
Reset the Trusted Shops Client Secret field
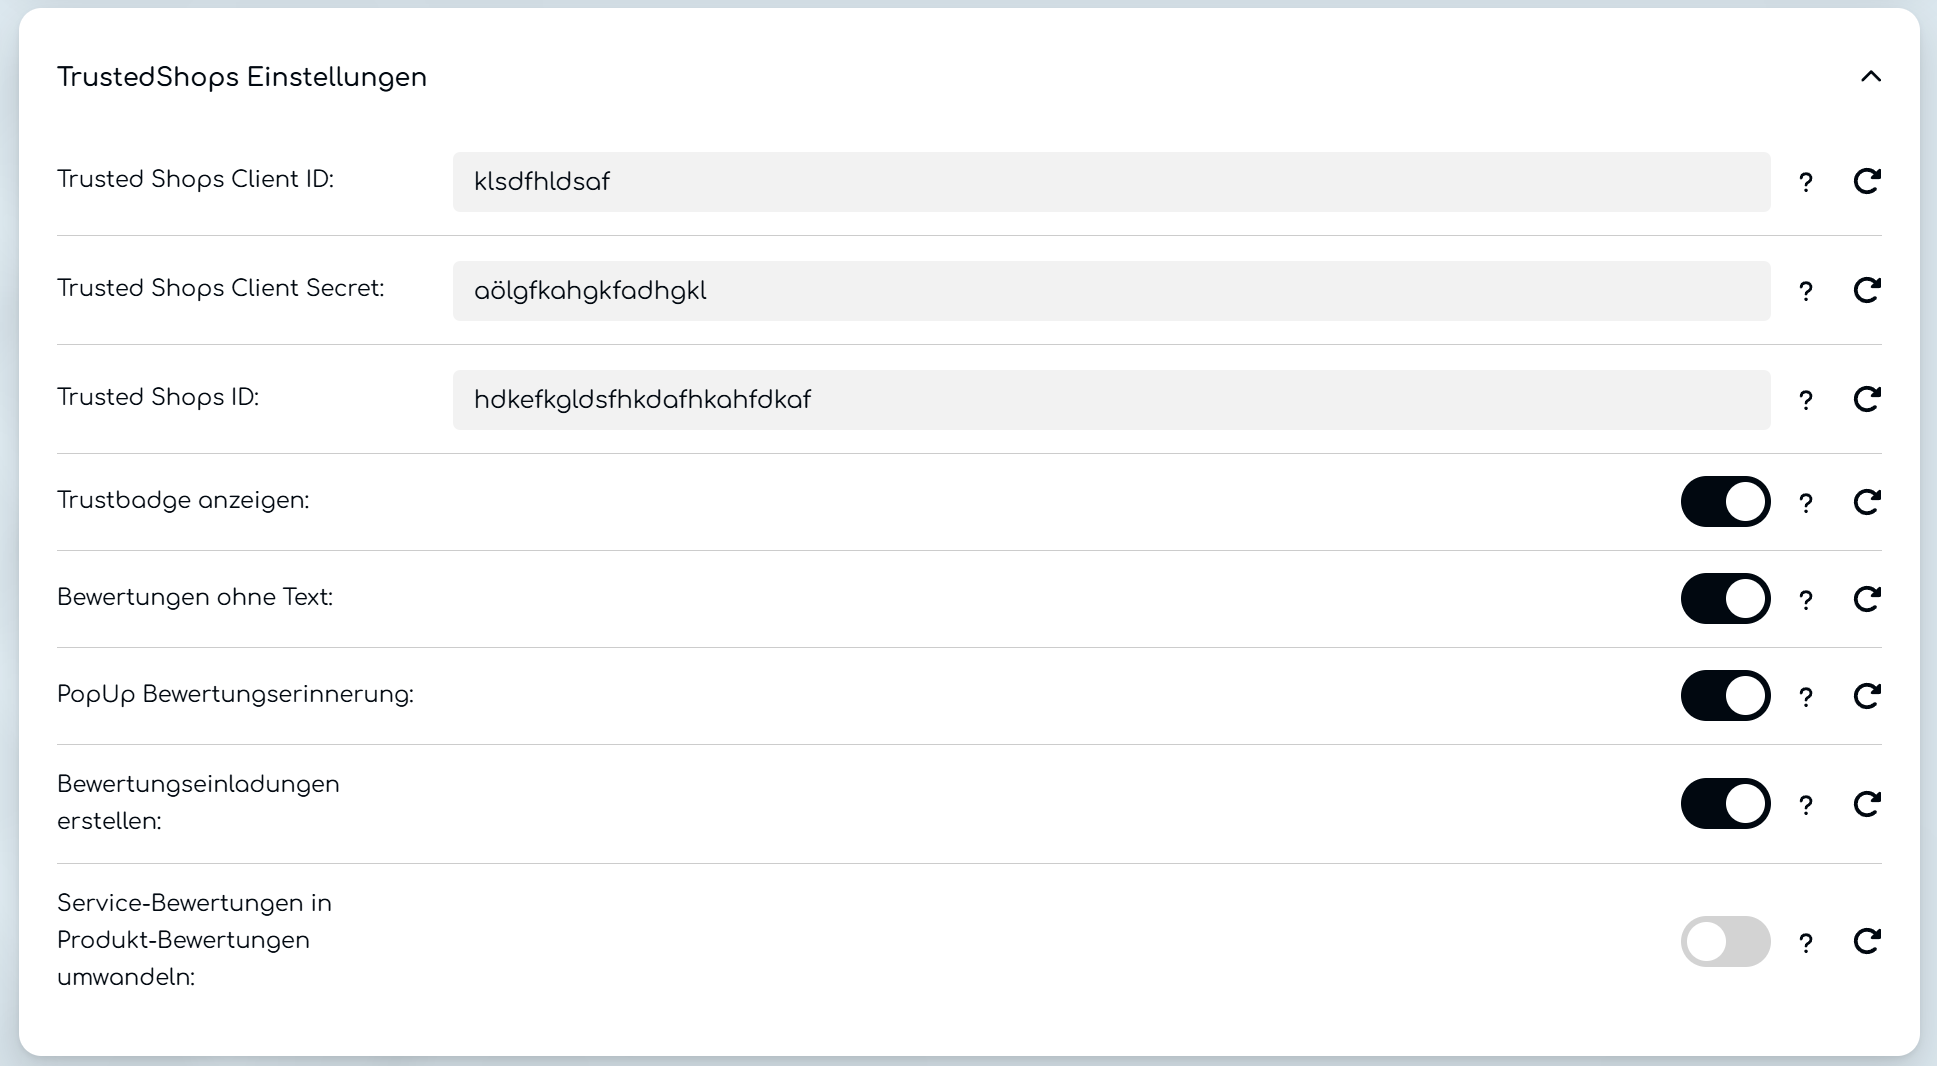1867,290
